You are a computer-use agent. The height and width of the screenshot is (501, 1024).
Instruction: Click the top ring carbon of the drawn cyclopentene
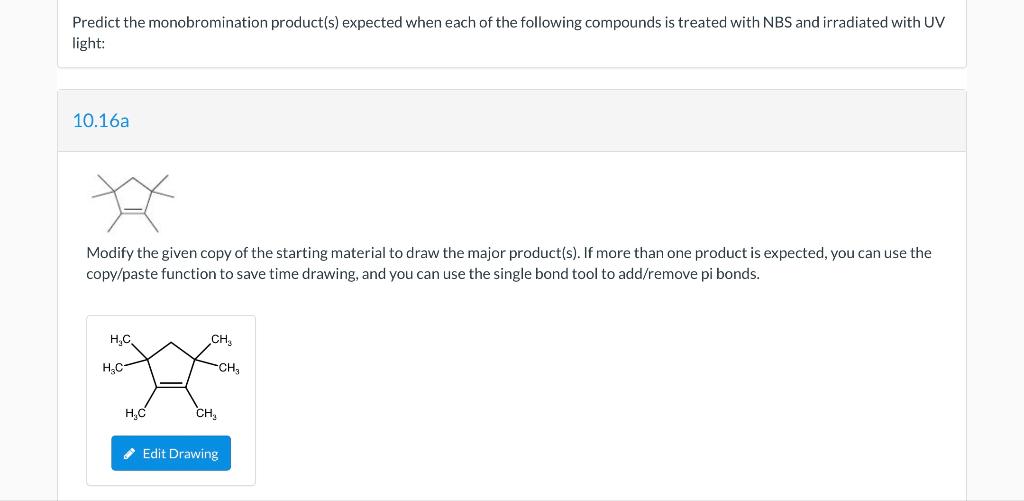(x=171, y=342)
